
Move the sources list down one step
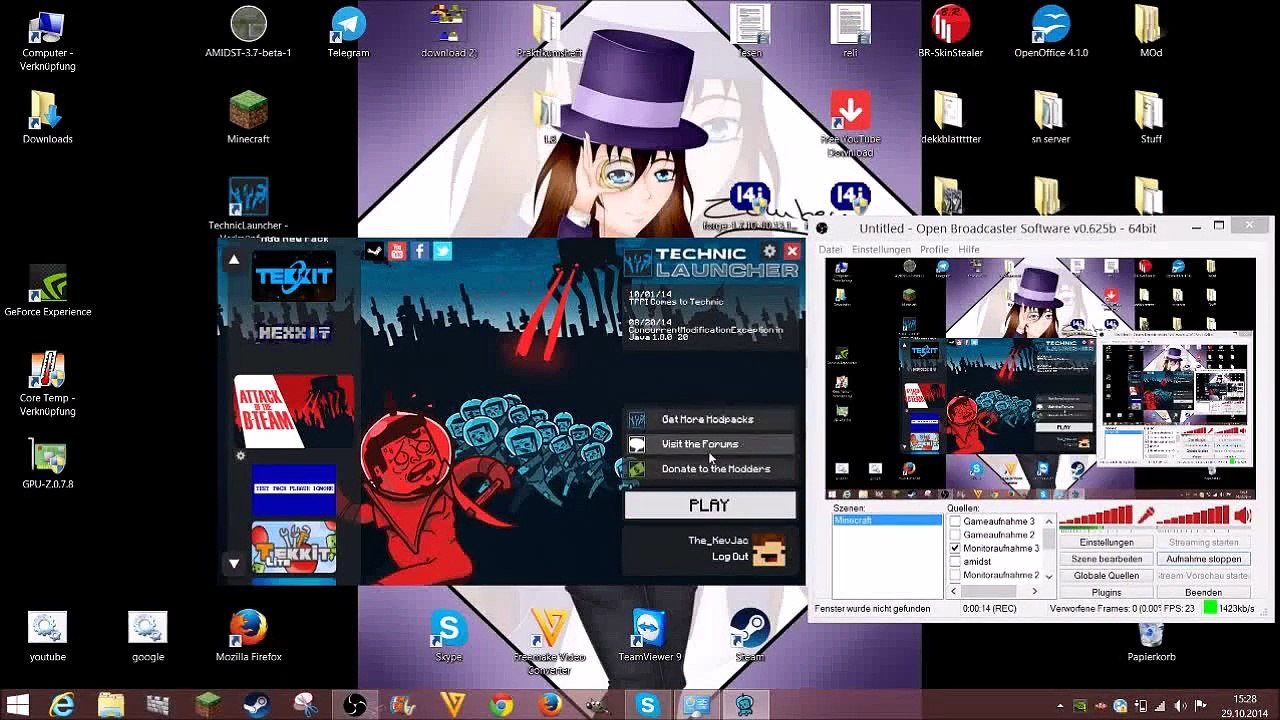(1049, 575)
